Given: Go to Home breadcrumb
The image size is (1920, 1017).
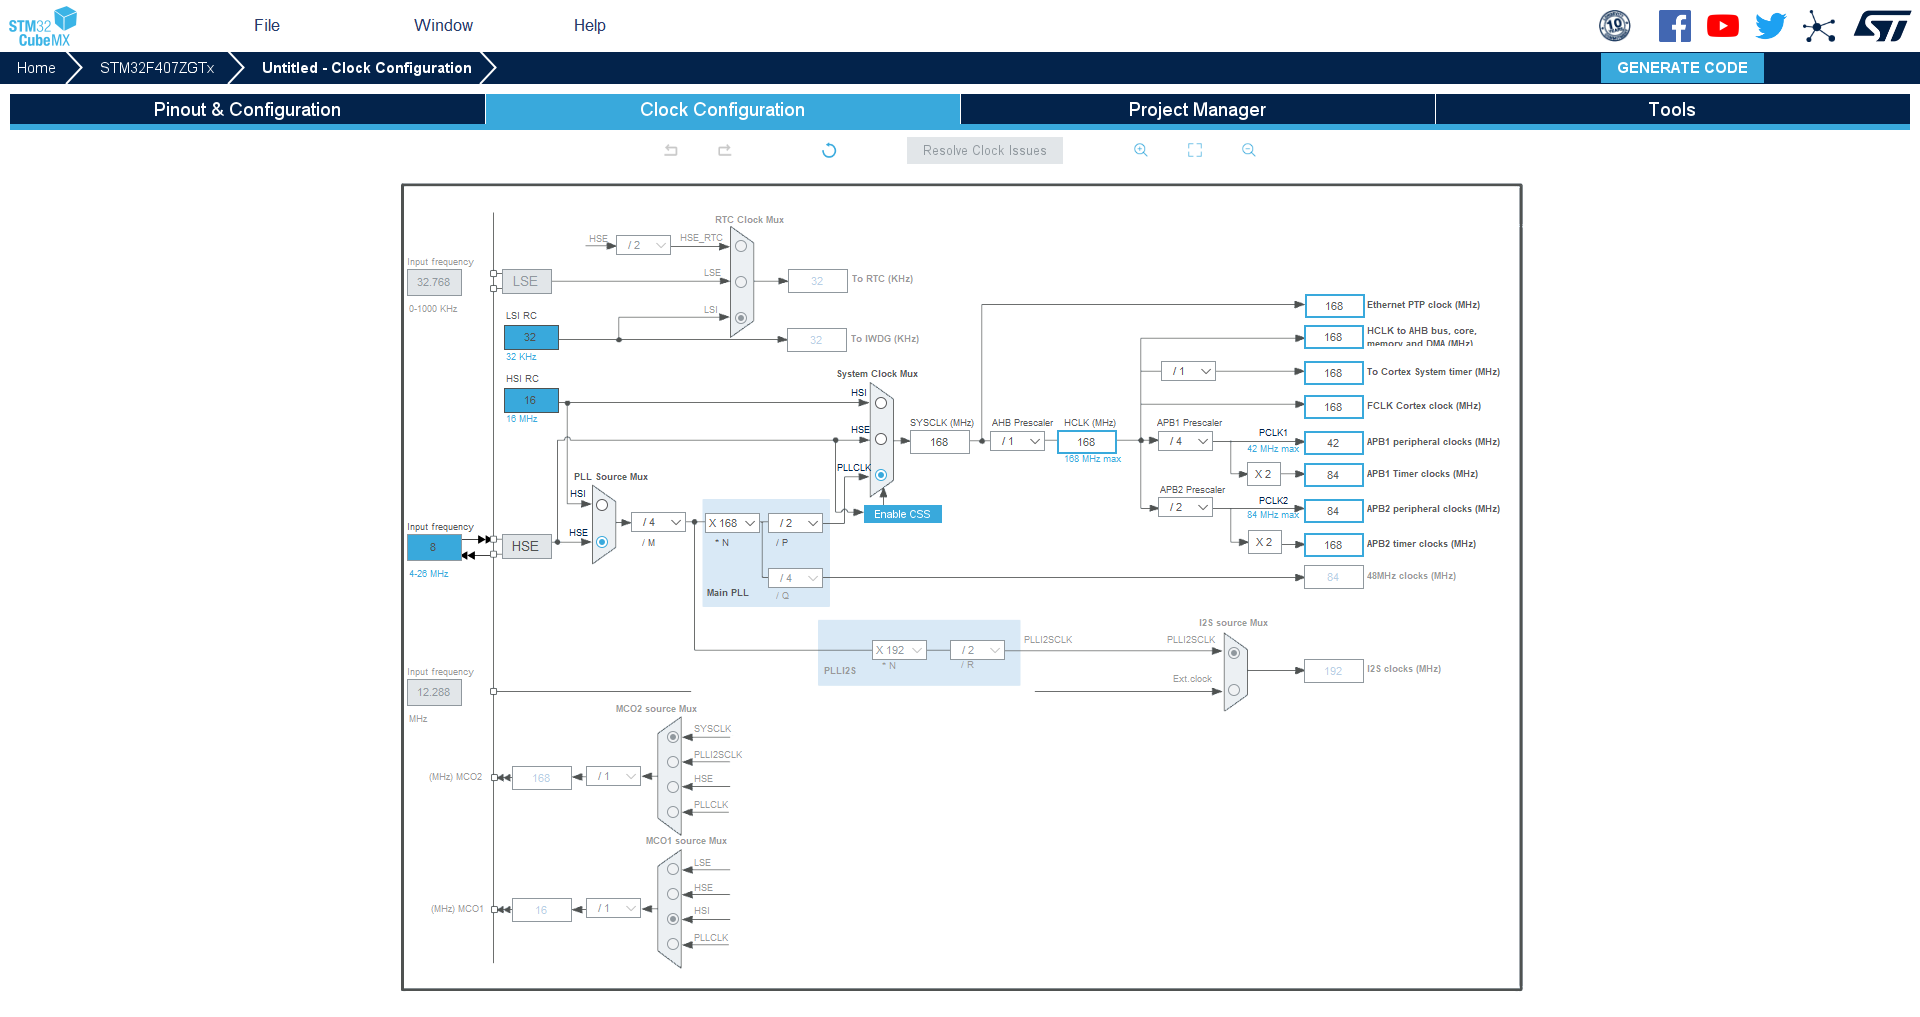Looking at the screenshot, I should click(x=36, y=68).
